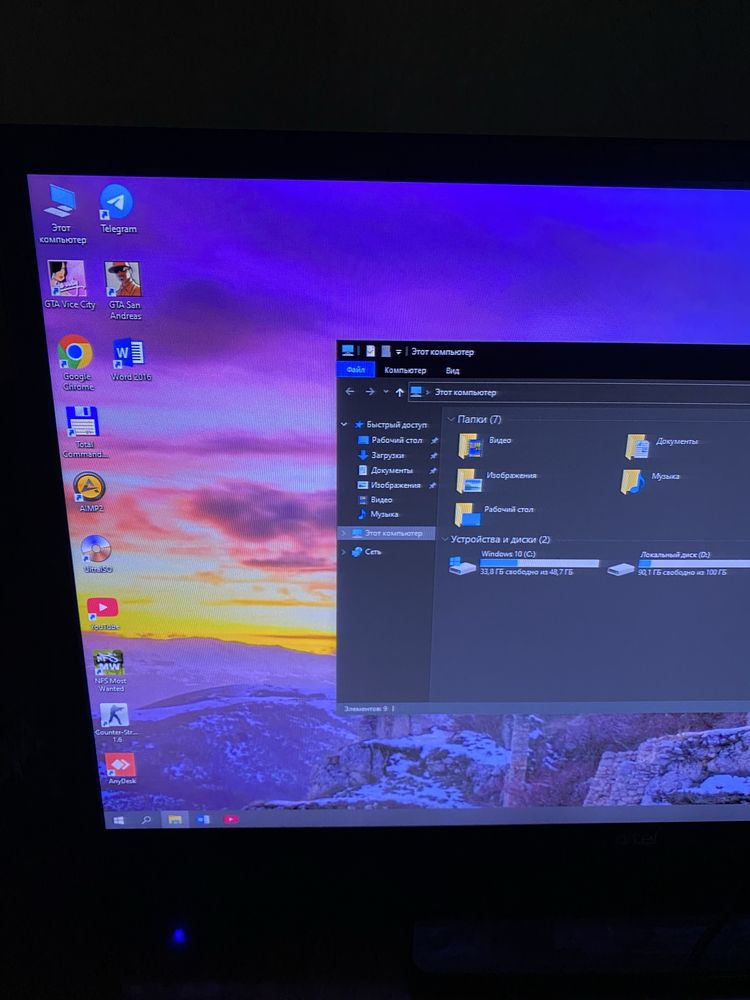The width and height of the screenshot is (750, 1000).
Task: Go forward with Explorer's forward arrow
Action: coord(370,392)
